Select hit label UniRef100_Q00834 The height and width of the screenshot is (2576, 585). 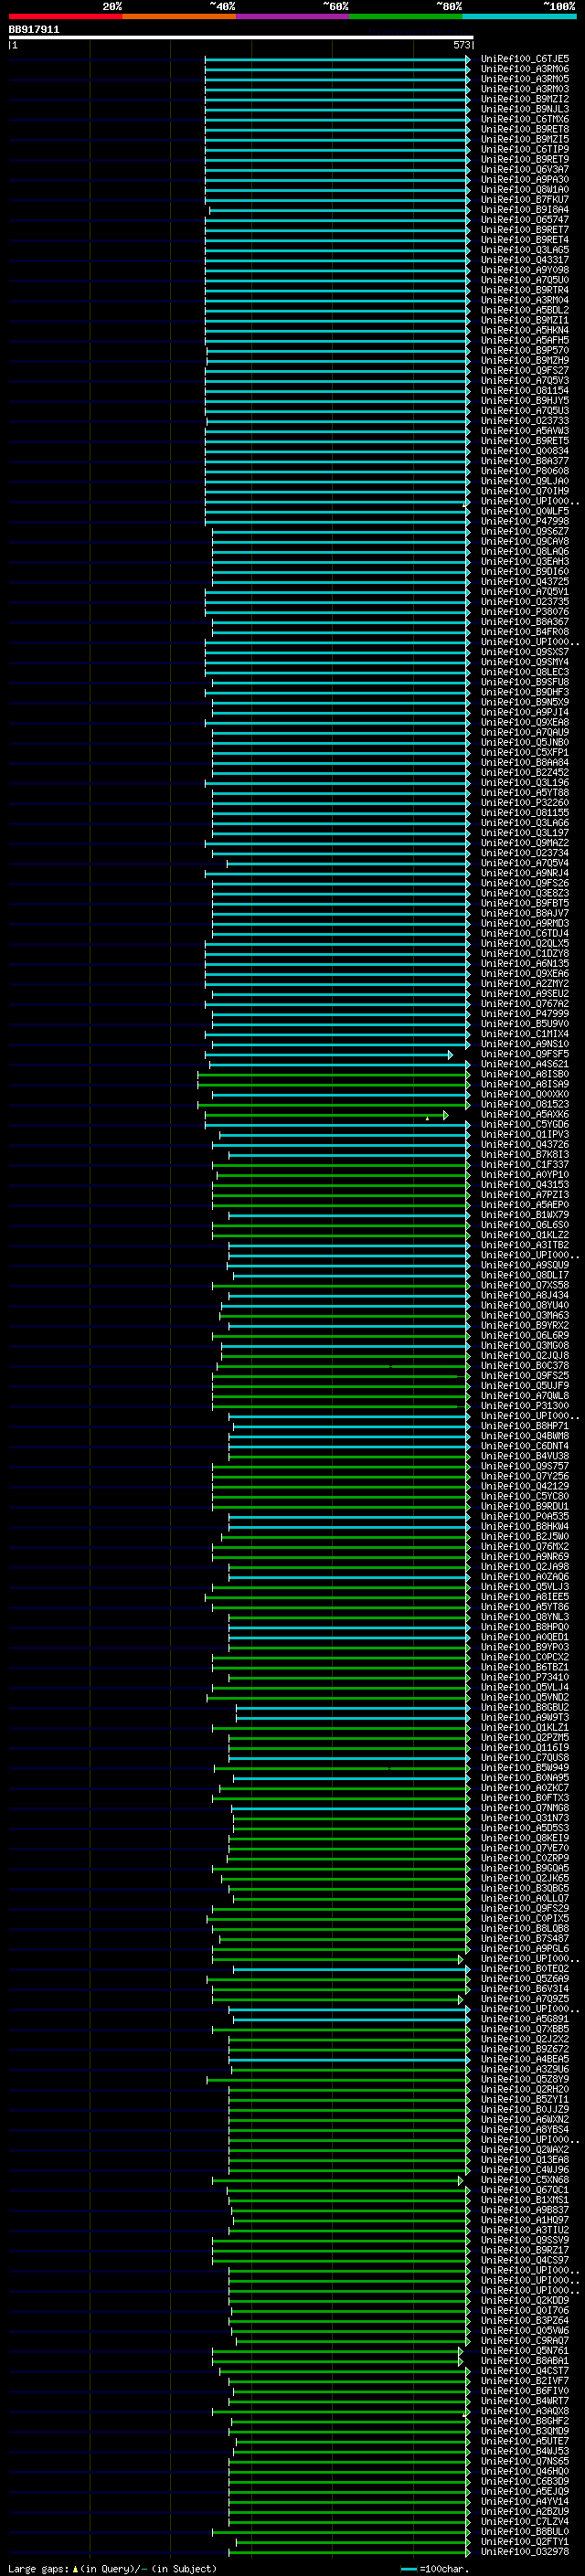click(525, 451)
